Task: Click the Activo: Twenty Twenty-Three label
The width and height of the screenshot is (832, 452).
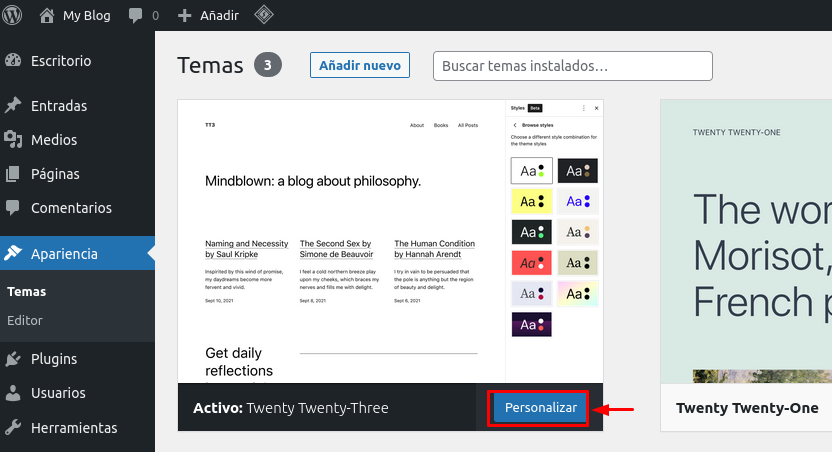Action: coord(291,407)
